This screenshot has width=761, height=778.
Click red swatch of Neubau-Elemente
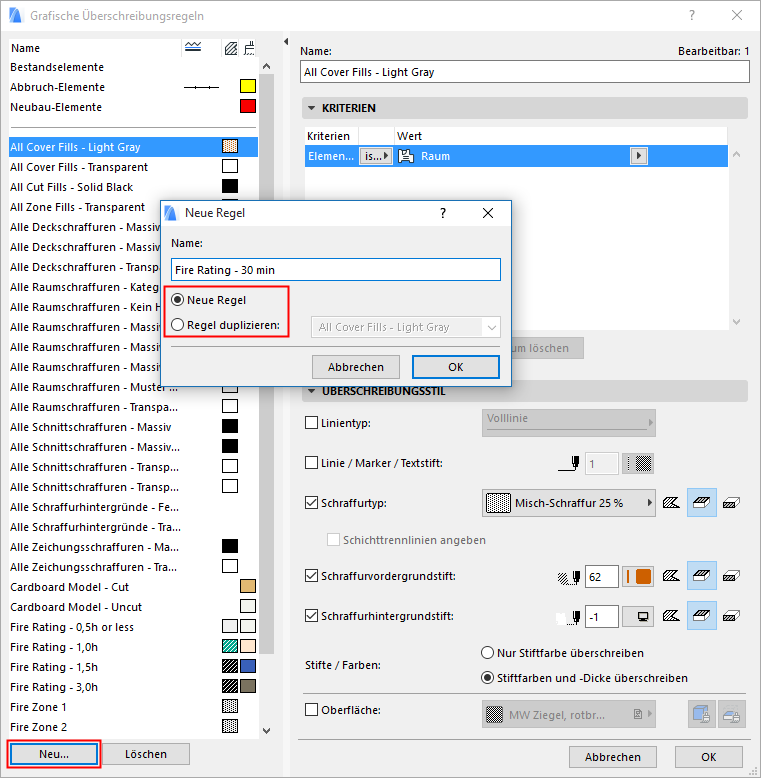[248, 106]
